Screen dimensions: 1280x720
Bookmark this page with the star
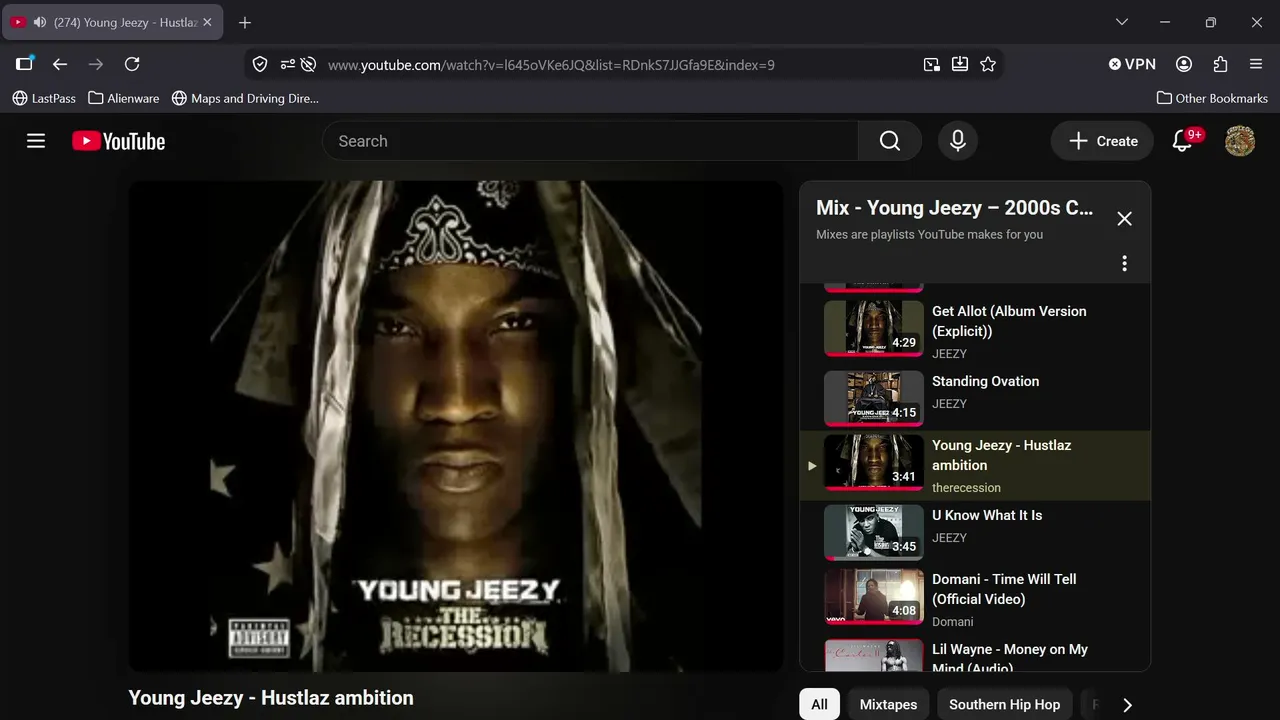point(988,64)
